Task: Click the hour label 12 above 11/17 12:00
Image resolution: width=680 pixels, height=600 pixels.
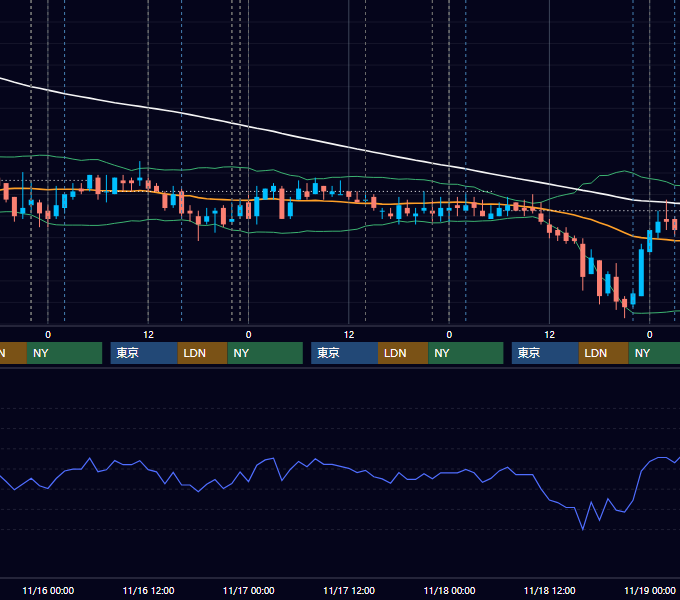Action: click(349, 335)
